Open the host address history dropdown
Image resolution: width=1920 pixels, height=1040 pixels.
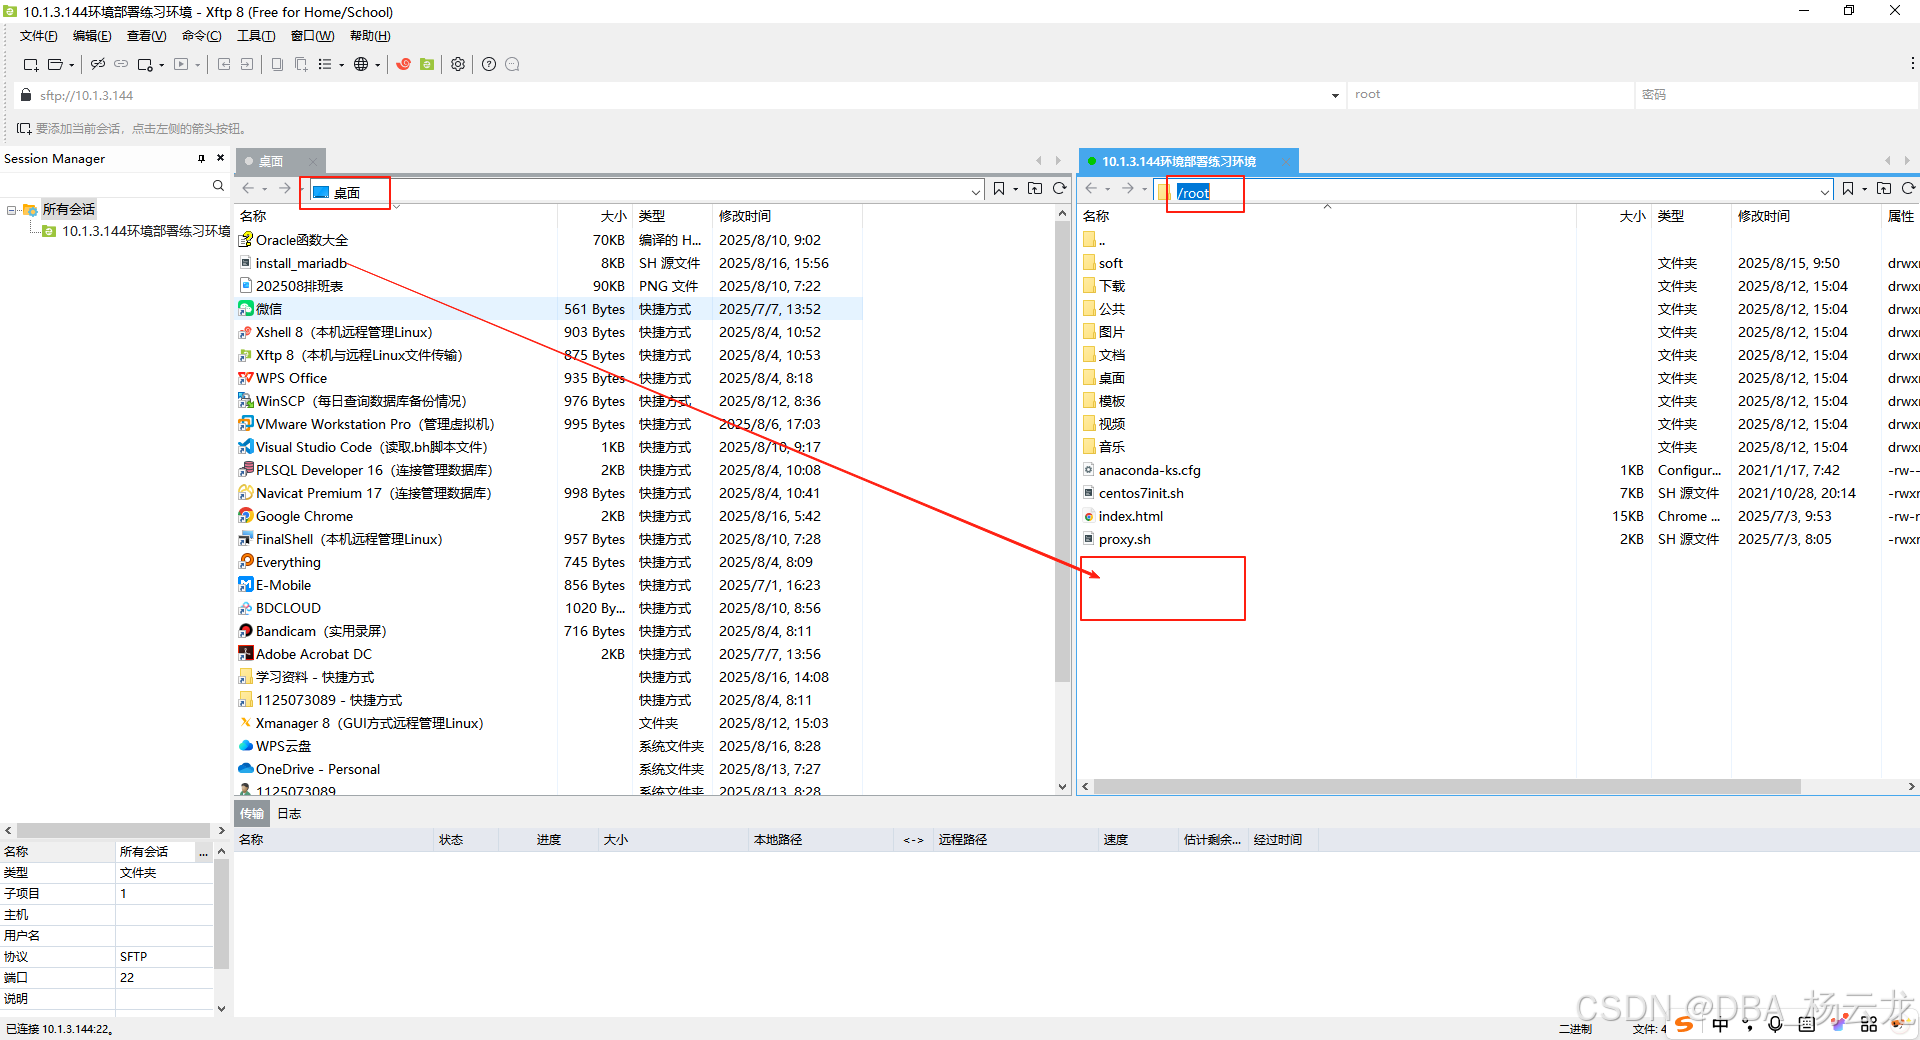click(1335, 96)
